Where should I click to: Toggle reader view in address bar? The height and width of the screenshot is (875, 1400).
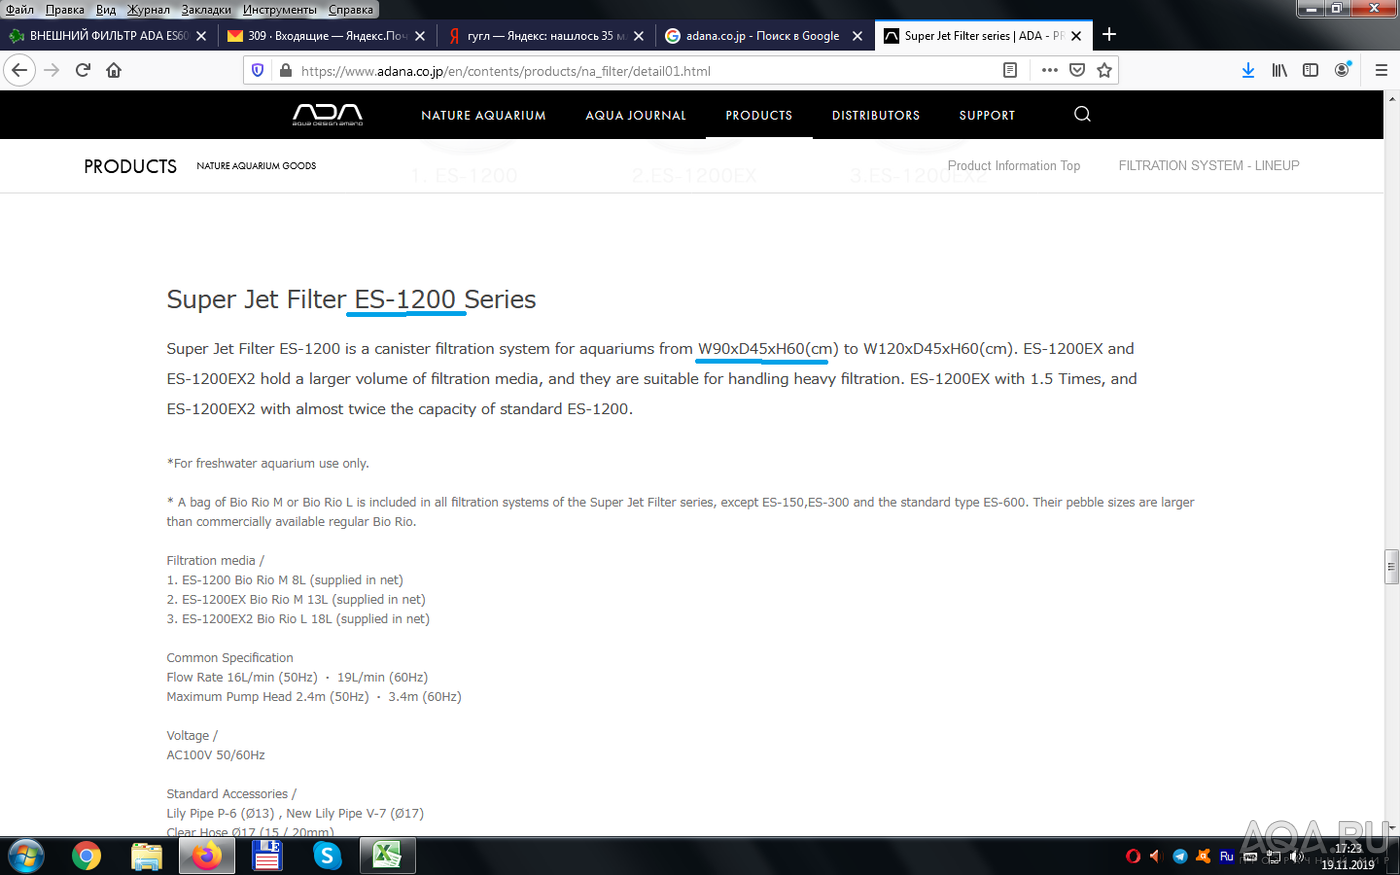click(1010, 70)
